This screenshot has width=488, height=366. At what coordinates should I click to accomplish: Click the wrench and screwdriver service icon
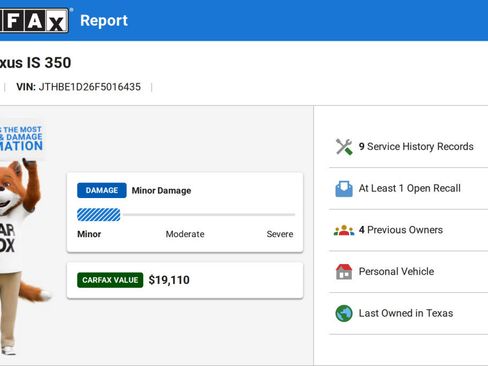pyautogui.click(x=344, y=147)
